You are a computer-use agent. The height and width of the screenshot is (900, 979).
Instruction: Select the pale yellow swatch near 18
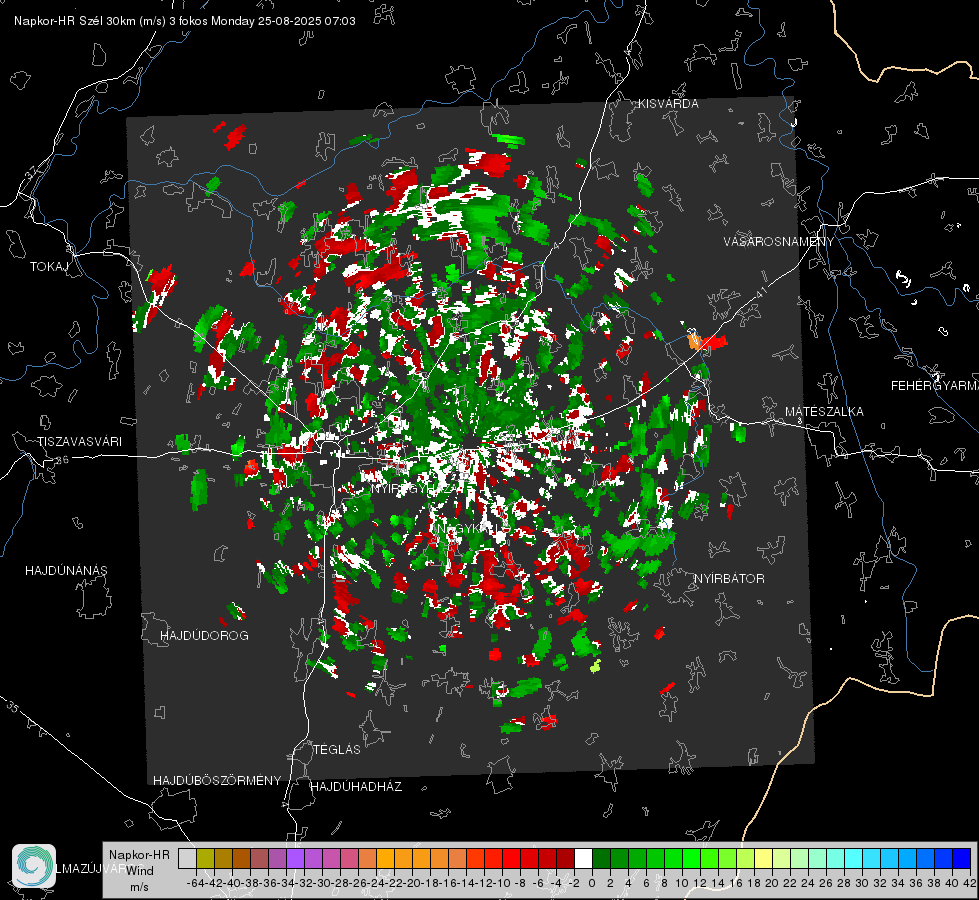[763, 859]
